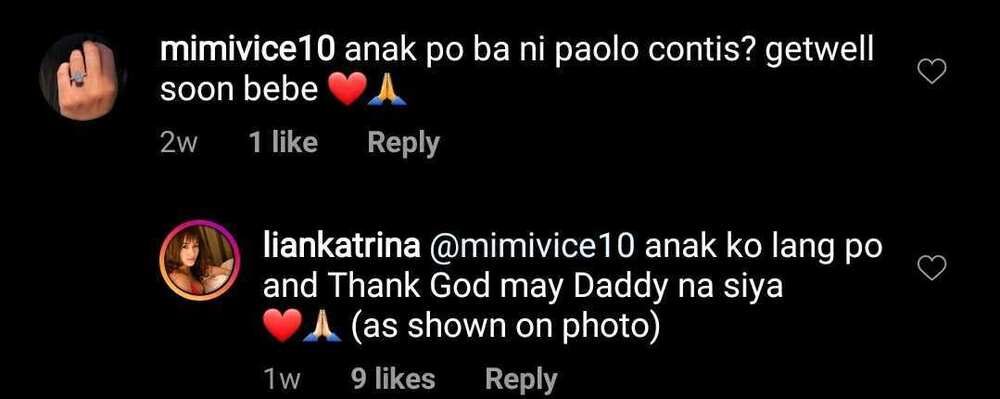Tap the red heart emoji before '(as shown'
Image resolution: width=1000 pixels, height=399 pixels.
tap(283, 327)
